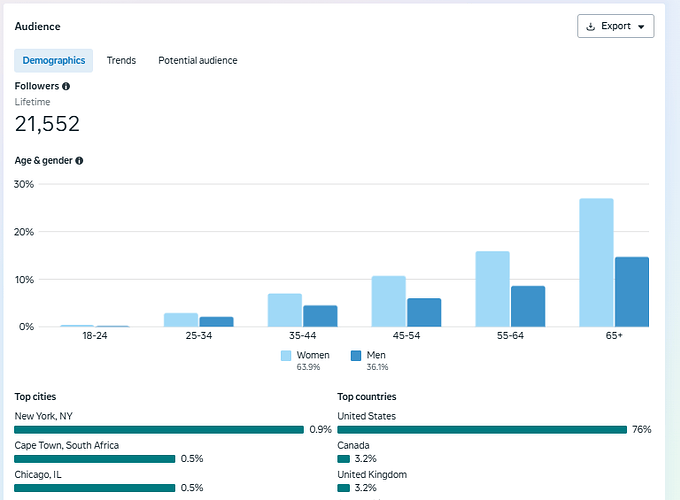Click the Men bar for age 45-54
This screenshot has width=680, height=500.
tap(424, 312)
